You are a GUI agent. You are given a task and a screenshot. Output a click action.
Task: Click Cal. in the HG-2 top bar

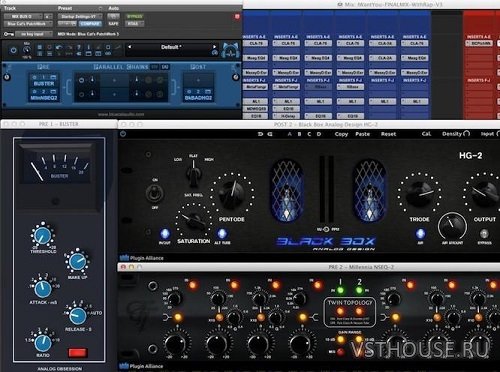pyautogui.click(x=426, y=134)
